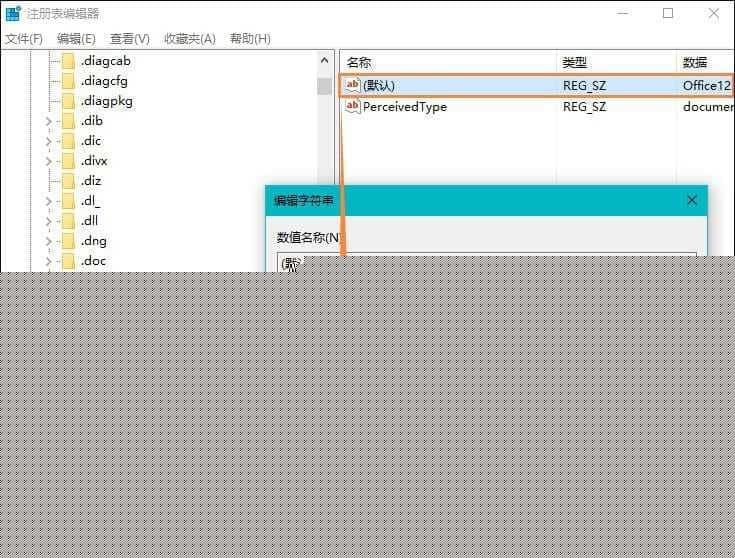
Task: Click the 数值名称 input field
Action: 487,263
